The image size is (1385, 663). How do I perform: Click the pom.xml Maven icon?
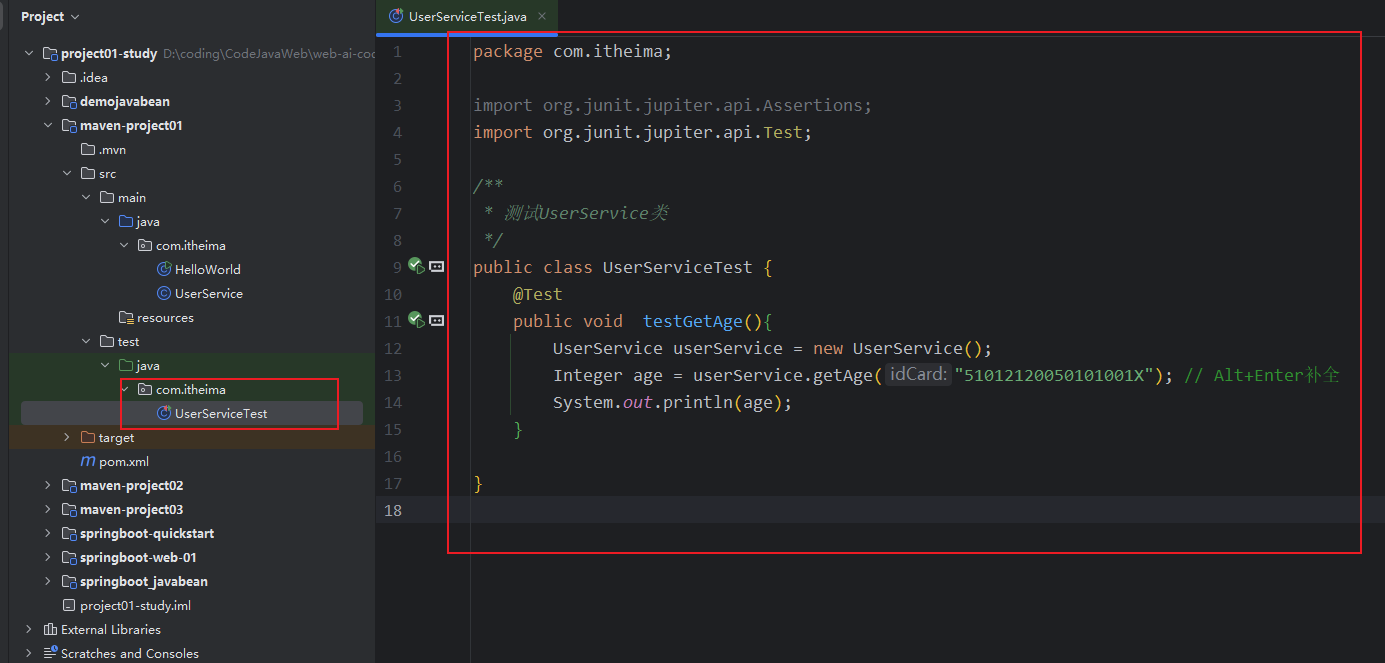(88, 461)
